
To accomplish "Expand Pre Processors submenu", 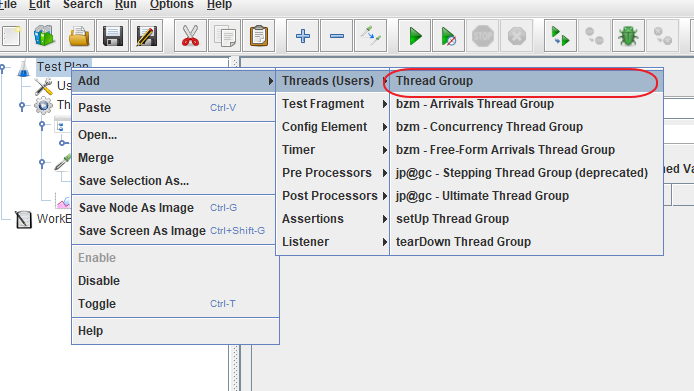I will [x=333, y=173].
